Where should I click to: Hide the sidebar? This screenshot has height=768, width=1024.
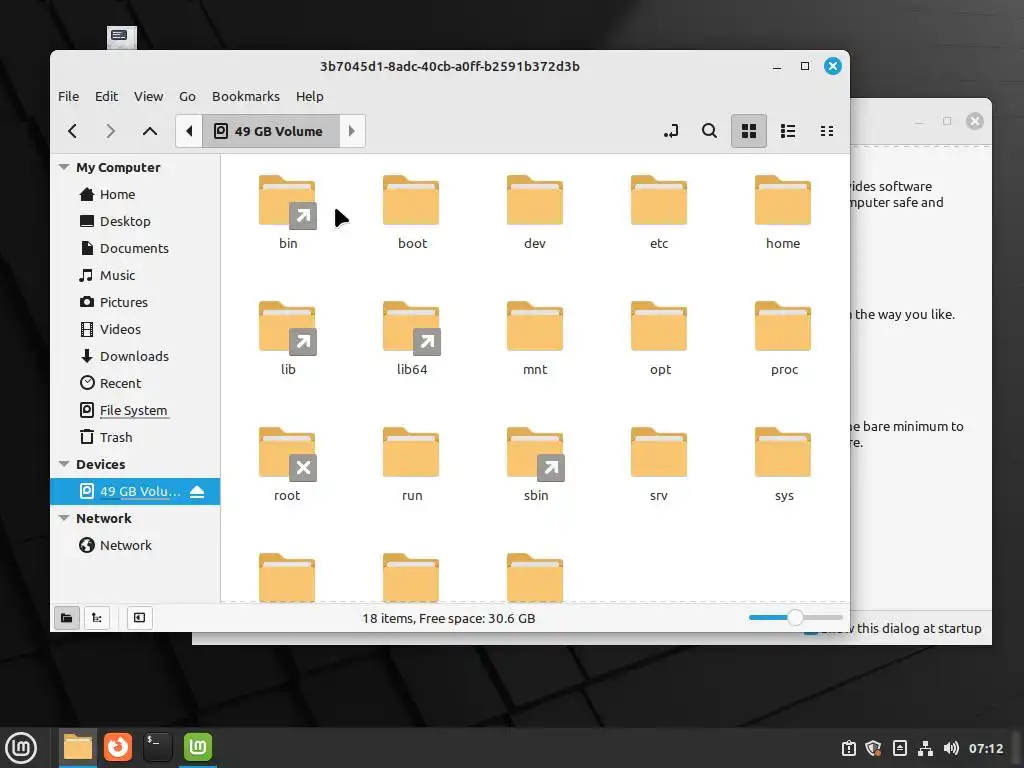139,618
